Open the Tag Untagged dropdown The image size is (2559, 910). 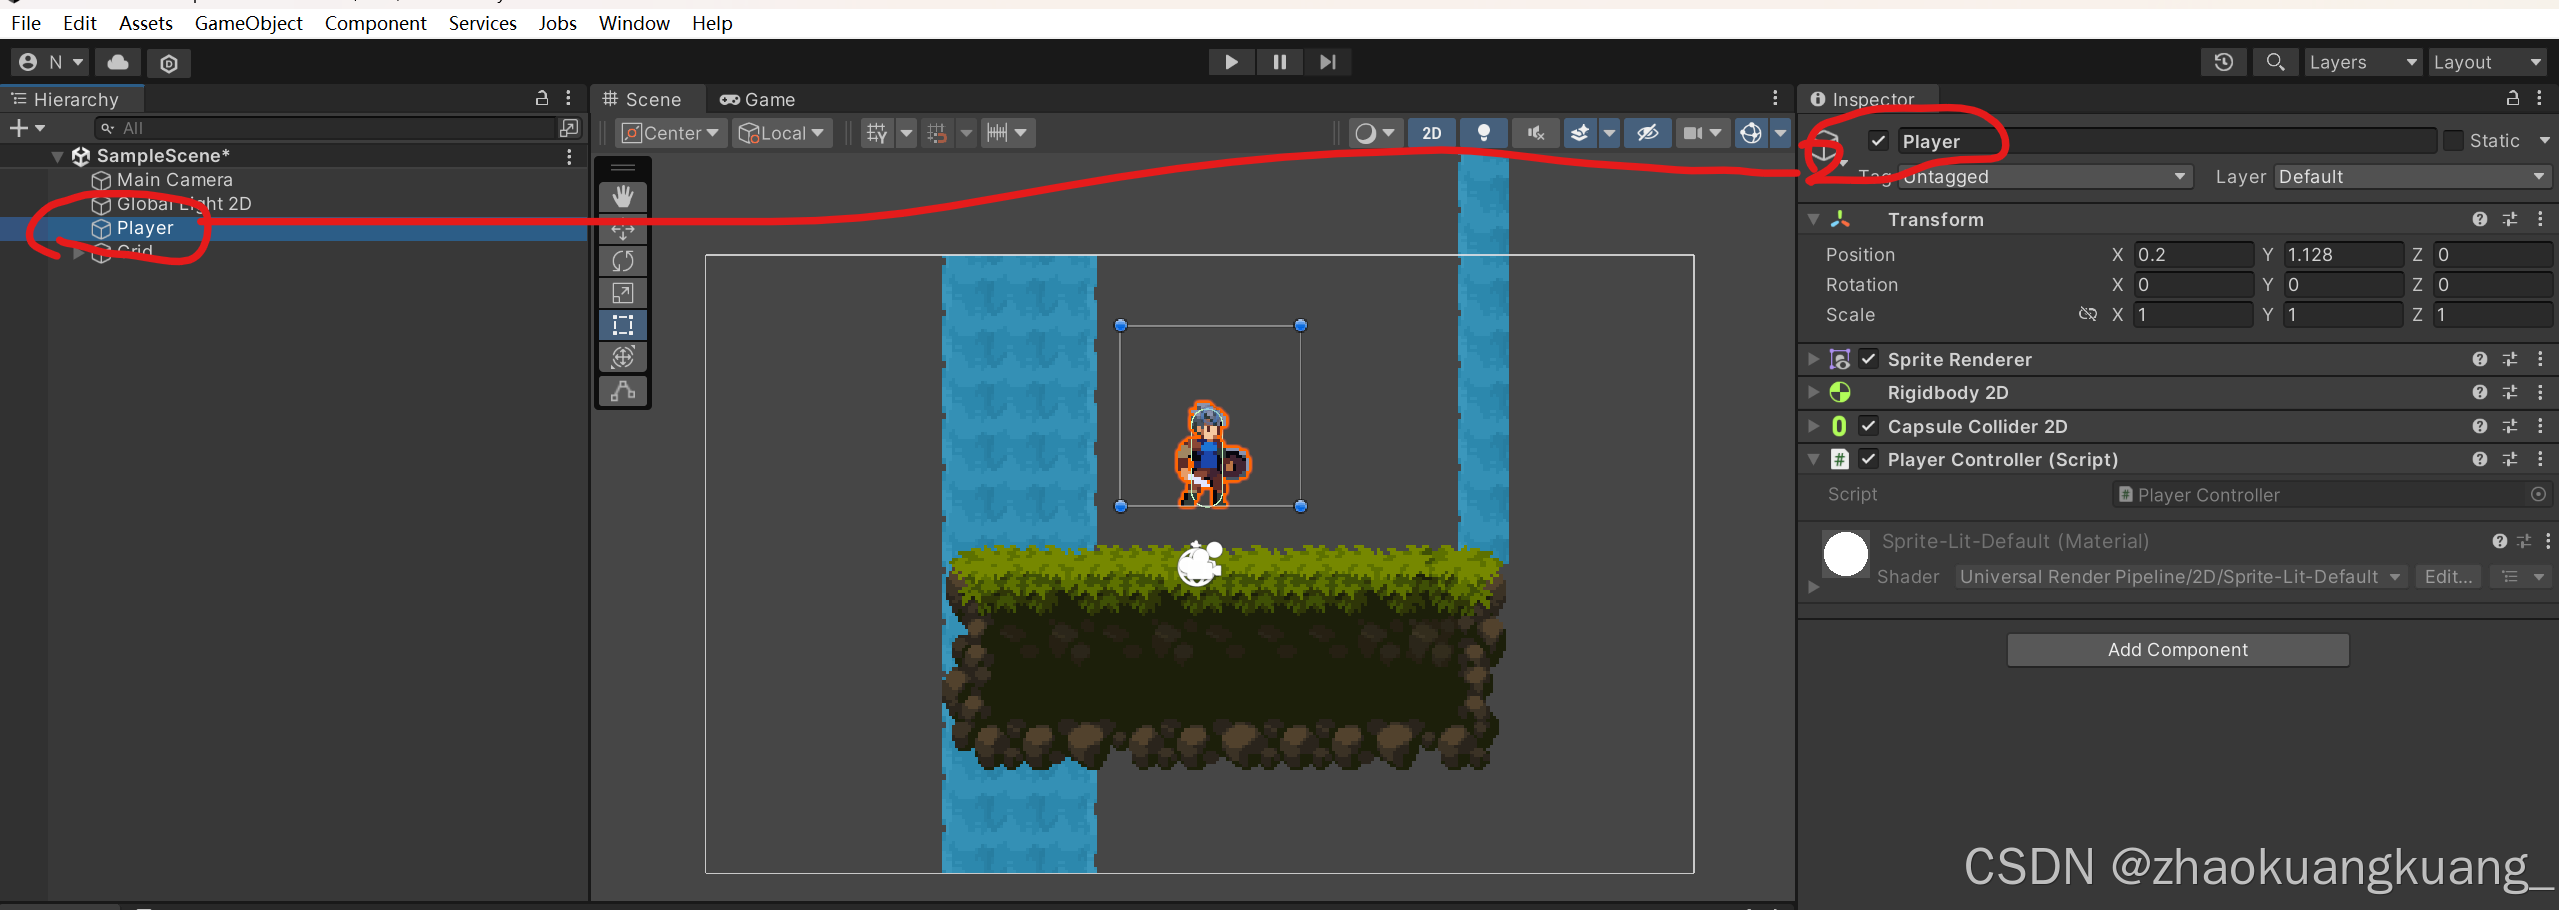coord(2045,177)
